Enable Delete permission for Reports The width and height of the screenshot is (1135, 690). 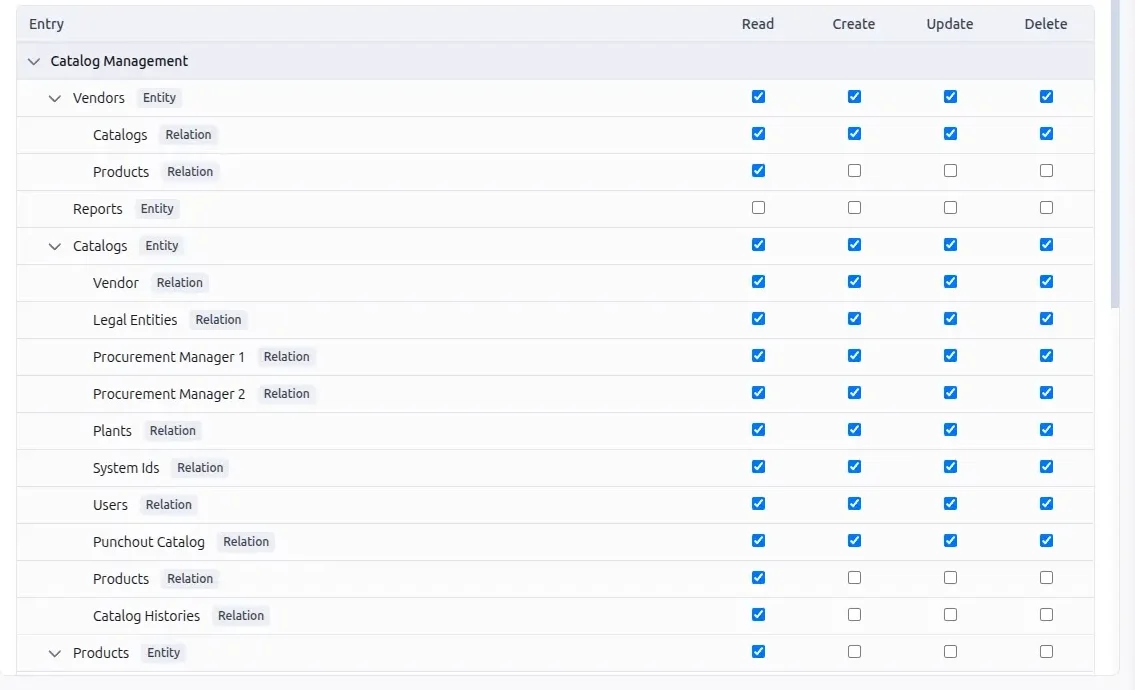(1046, 208)
